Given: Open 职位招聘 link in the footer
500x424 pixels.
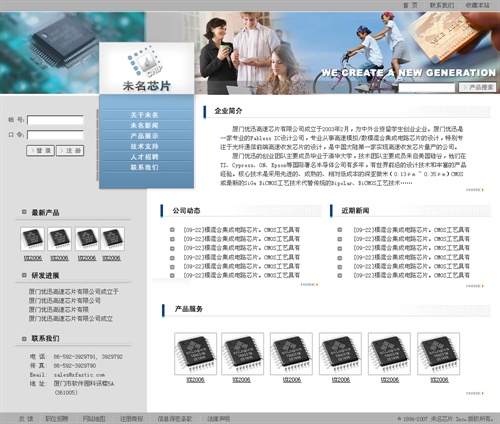Looking at the screenshot, I should tap(57, 419).
